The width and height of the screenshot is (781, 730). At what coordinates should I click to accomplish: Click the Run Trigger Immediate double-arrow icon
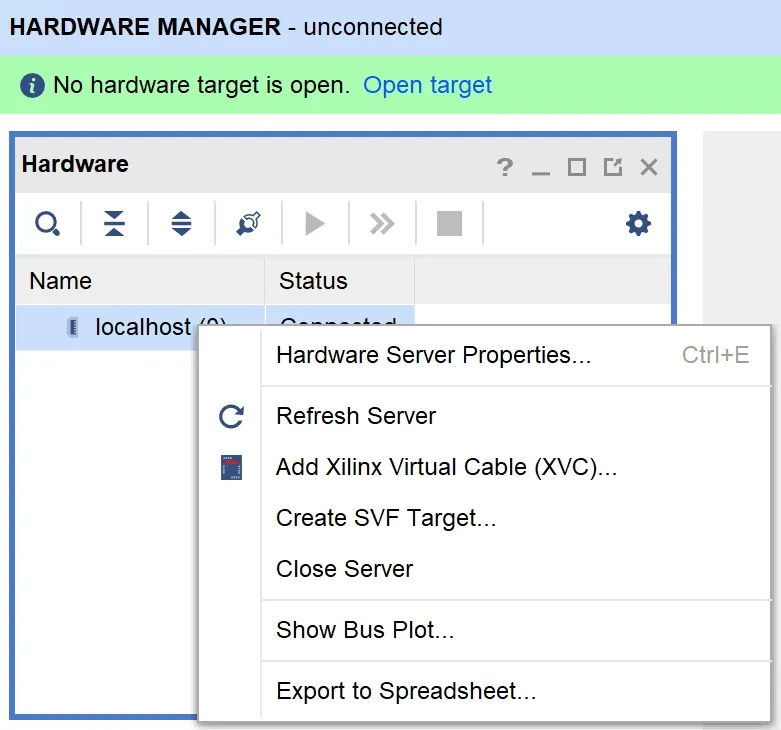(x=382, y=224)
